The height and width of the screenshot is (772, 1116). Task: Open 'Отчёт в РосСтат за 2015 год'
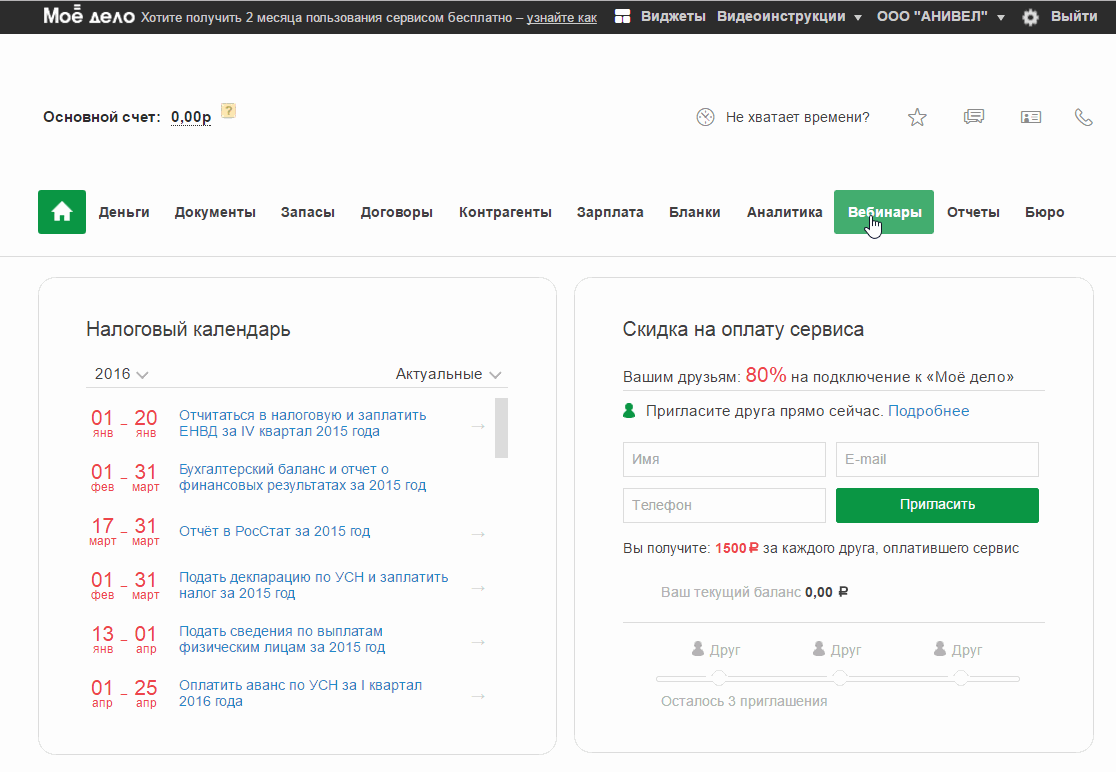[x=275, y=532]
